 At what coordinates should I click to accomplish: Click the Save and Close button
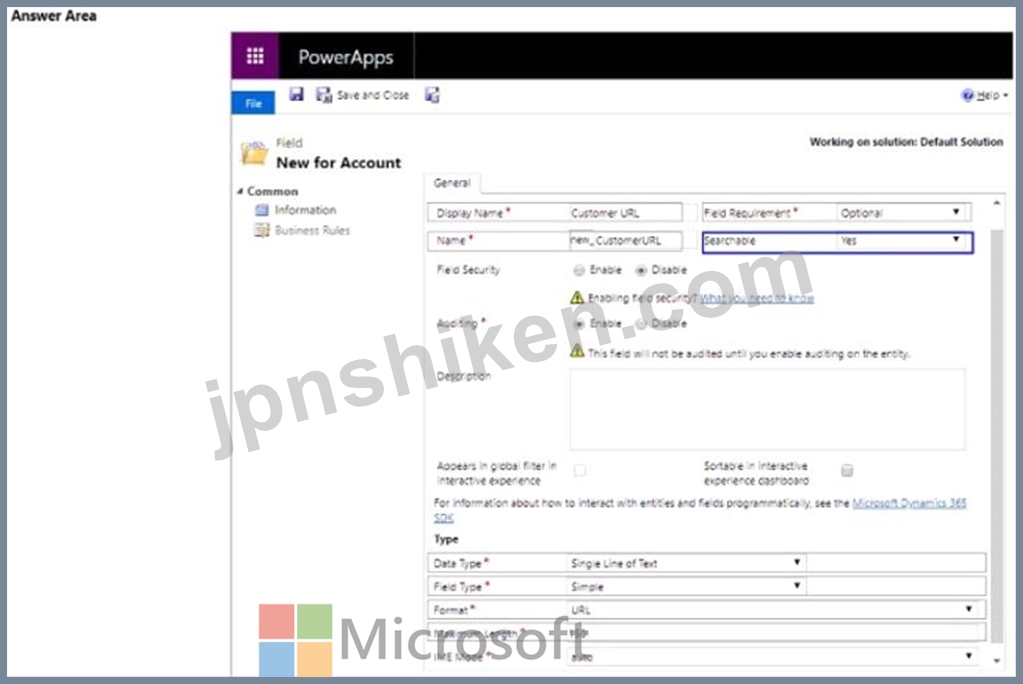tap(363, 95)
